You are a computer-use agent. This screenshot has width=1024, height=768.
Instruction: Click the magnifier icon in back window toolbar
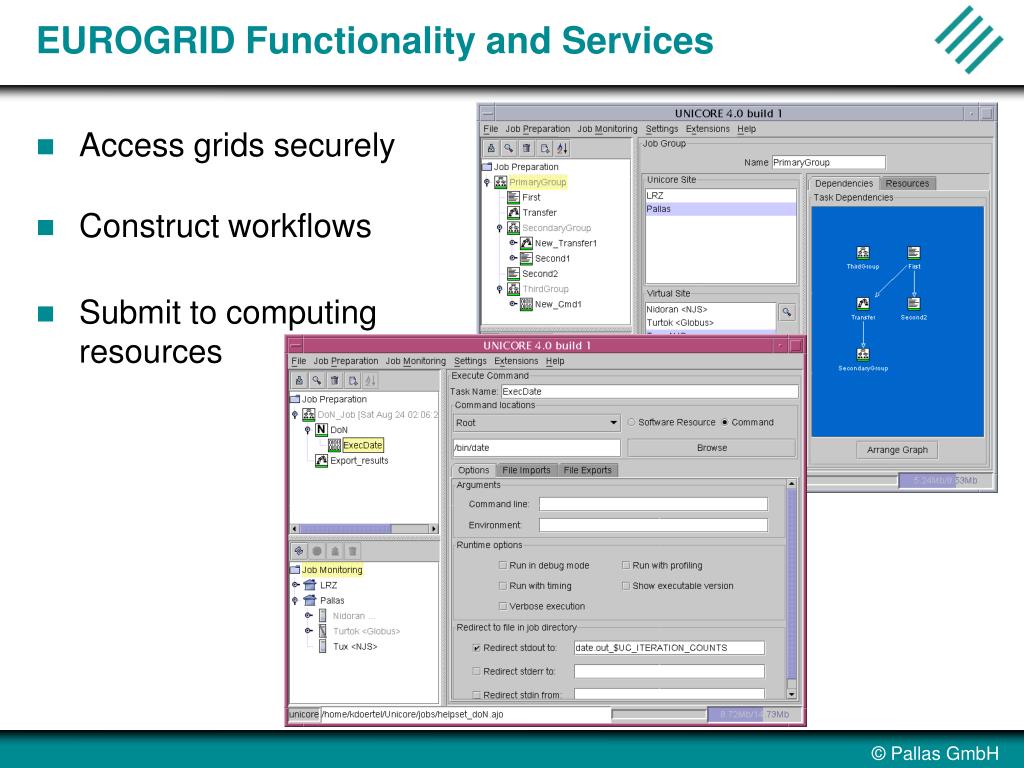(509, 148)
